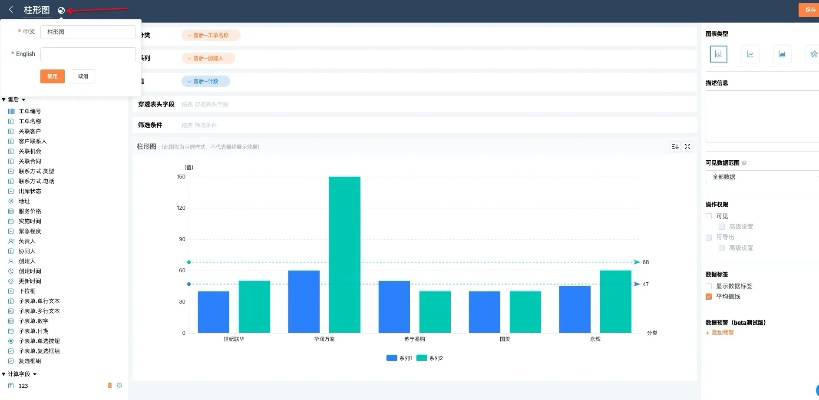This screenshot has height=400, width=819.
Task: Click the orange save button at top right
Action: coord(808,9)
